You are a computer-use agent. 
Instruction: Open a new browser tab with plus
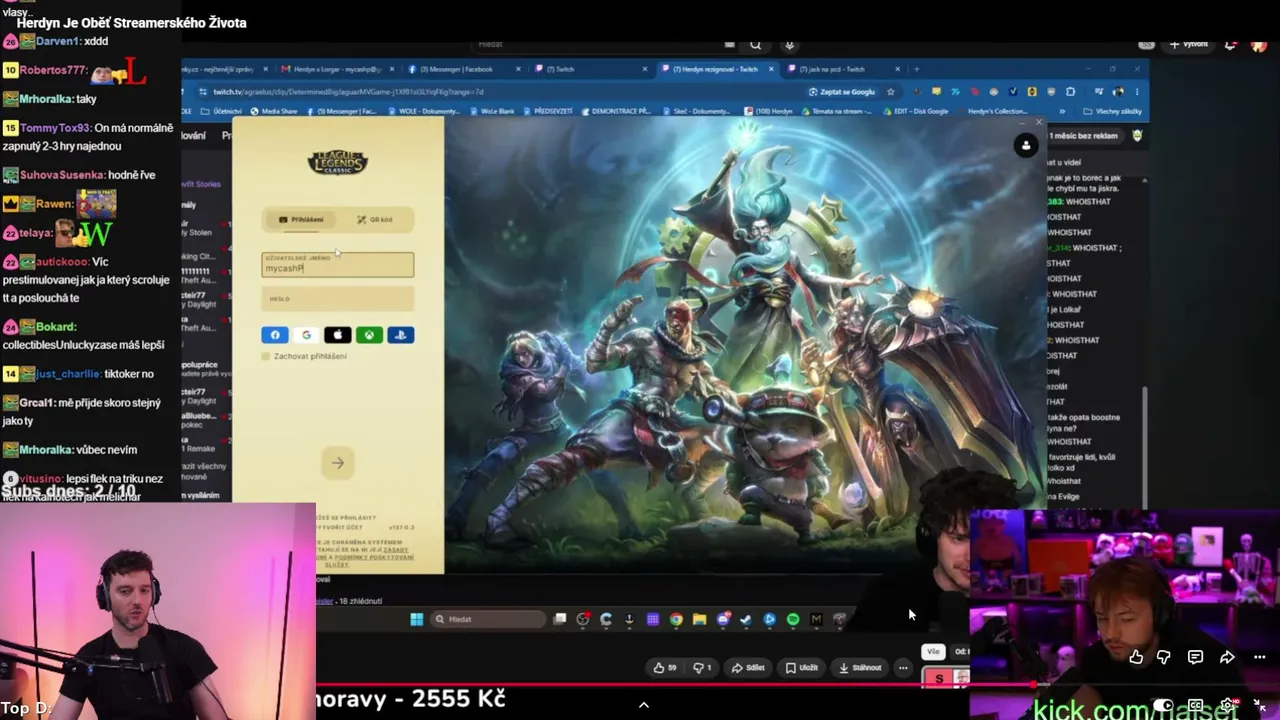tap(917, 69)
